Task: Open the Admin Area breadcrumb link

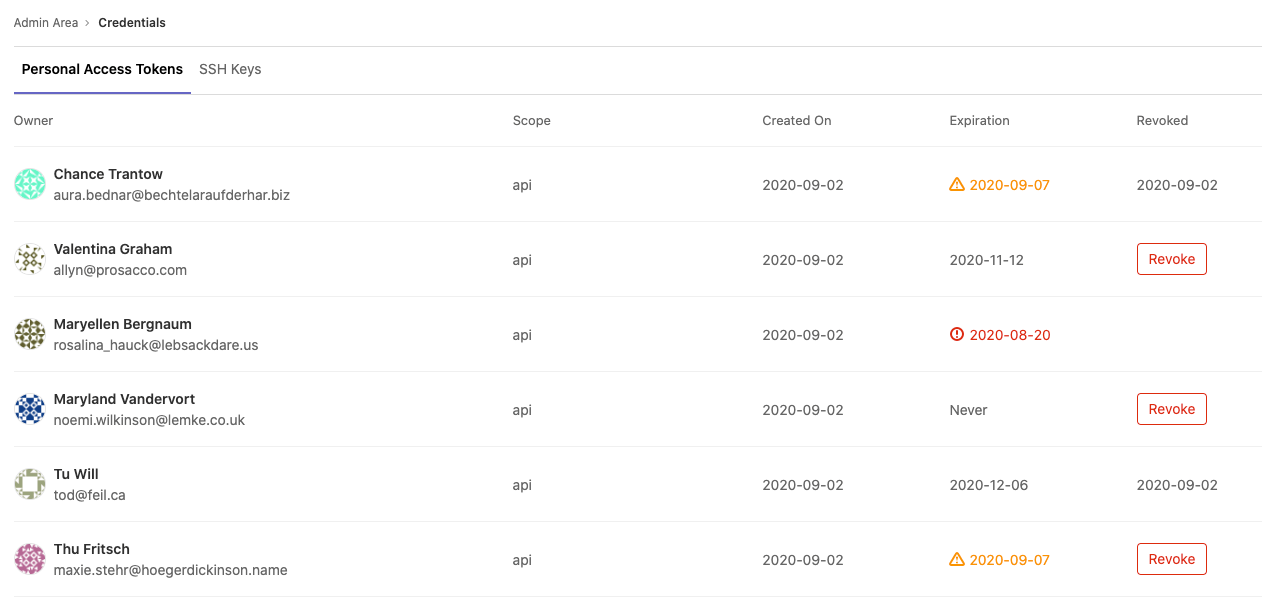Action: coord(46,22)
